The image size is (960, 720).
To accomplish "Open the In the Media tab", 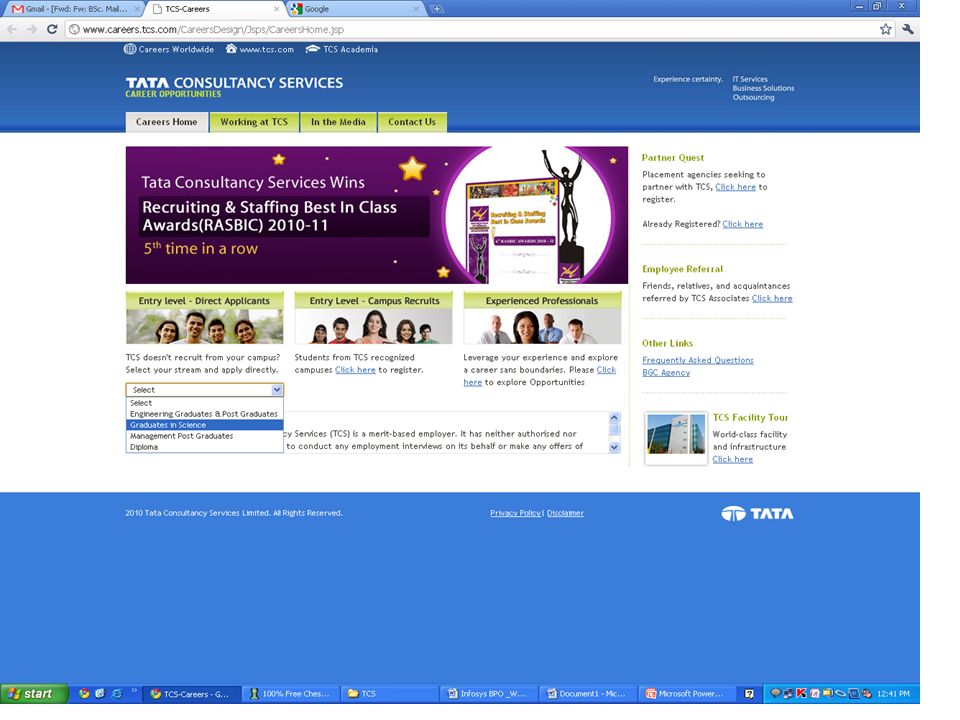I will [338, 122].
